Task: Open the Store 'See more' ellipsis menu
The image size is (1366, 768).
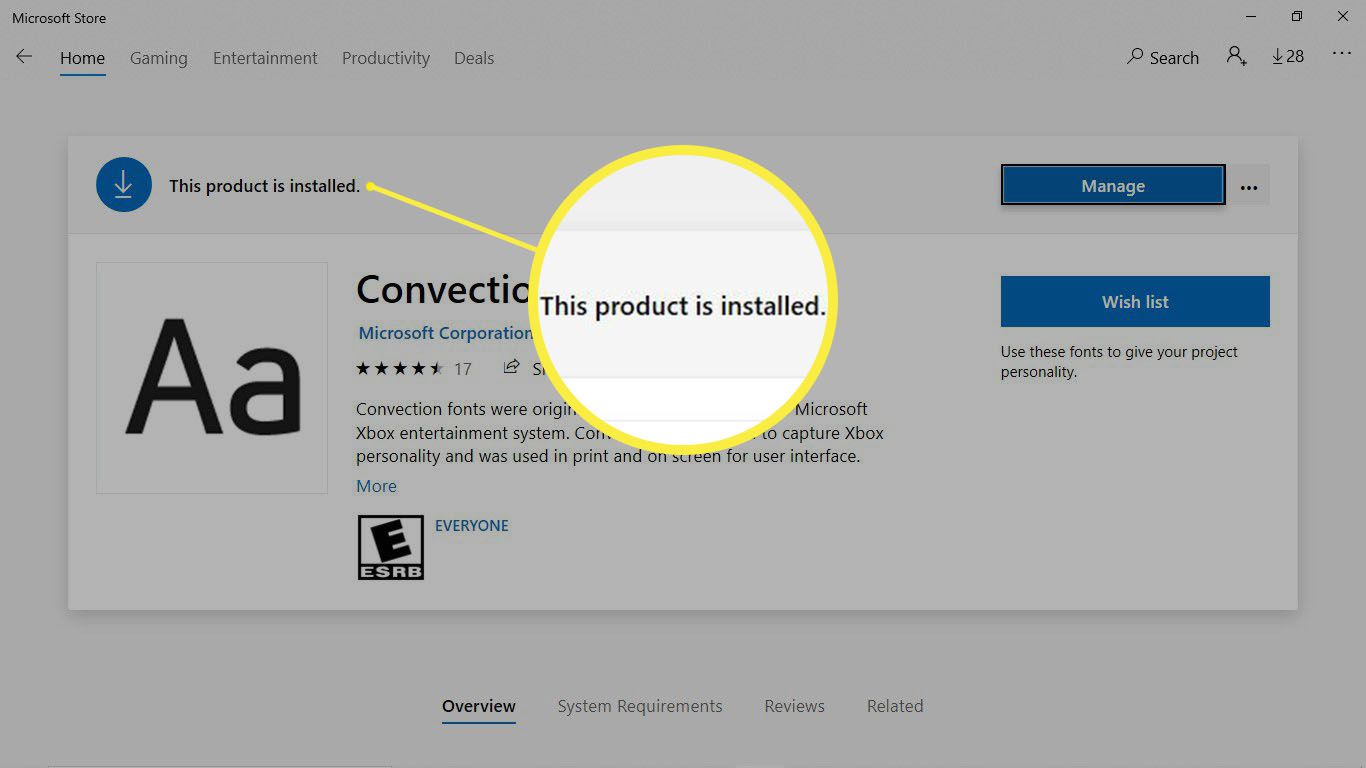Action: click(x=1342, y=54)
